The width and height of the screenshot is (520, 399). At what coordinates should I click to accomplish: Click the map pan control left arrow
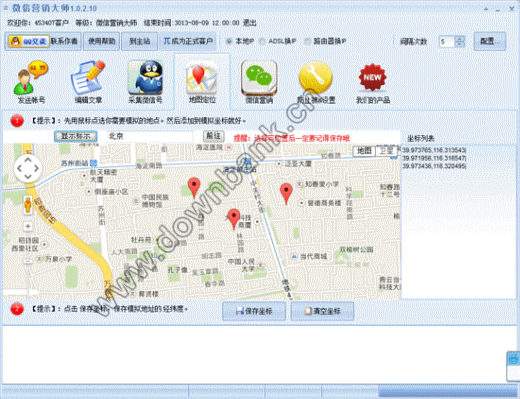point(20,168)
